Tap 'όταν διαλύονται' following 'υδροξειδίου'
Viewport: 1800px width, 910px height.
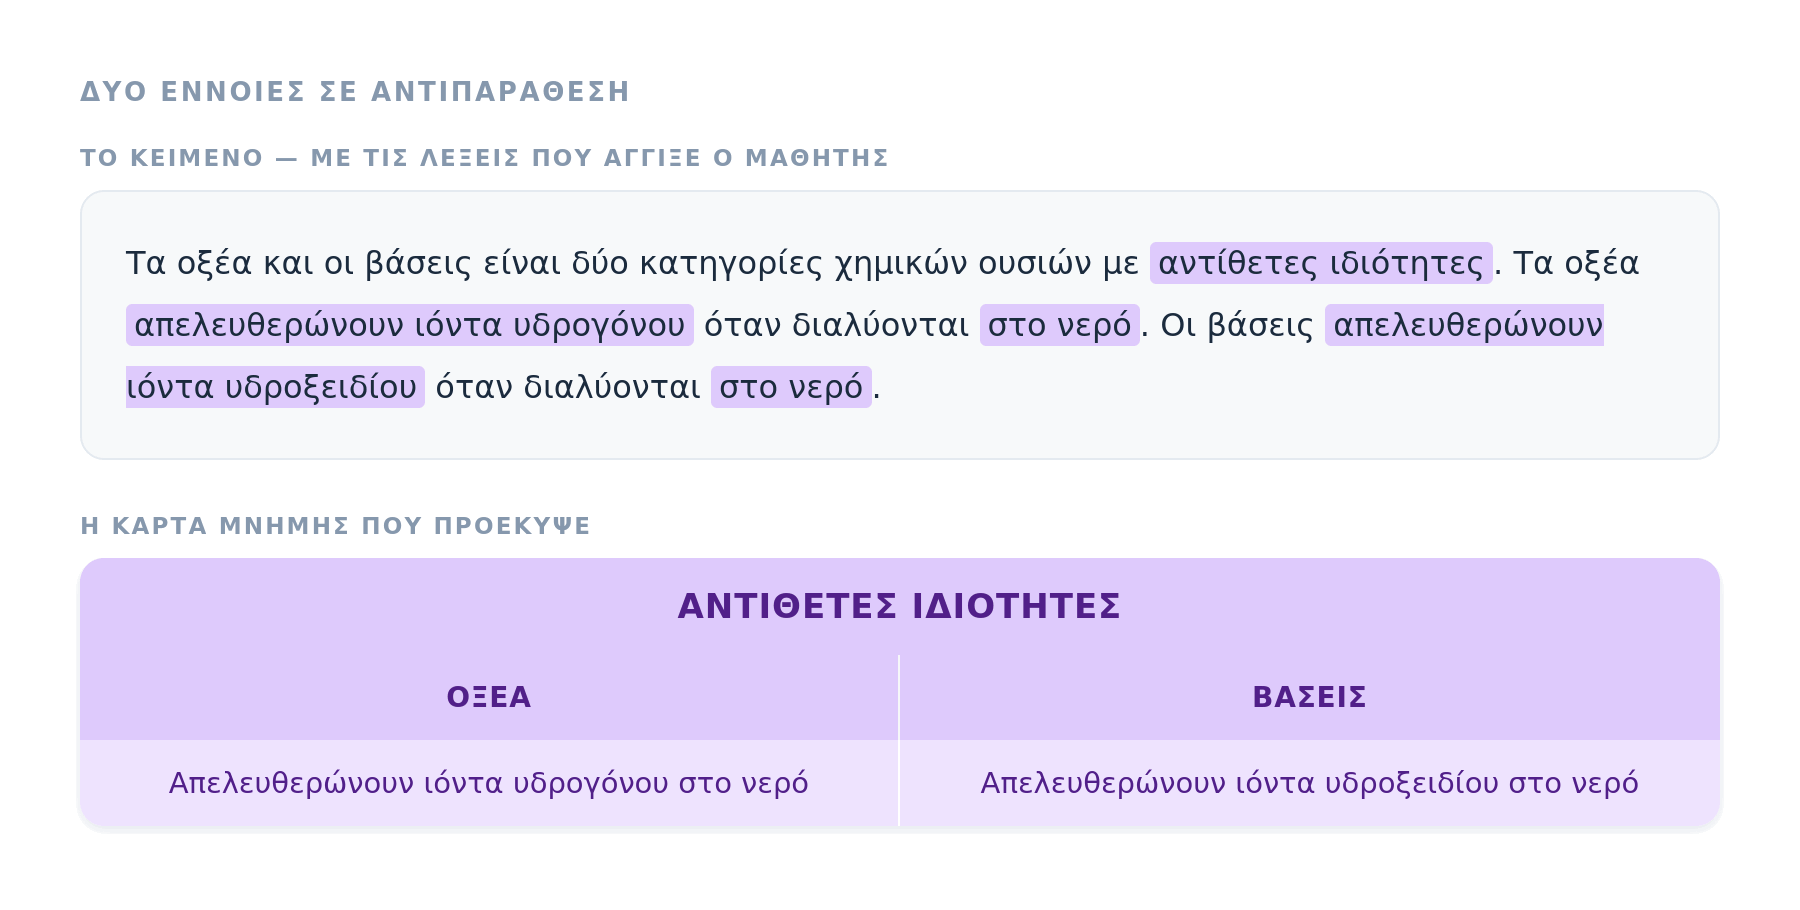pyautogui.click(x=568, y=387)
